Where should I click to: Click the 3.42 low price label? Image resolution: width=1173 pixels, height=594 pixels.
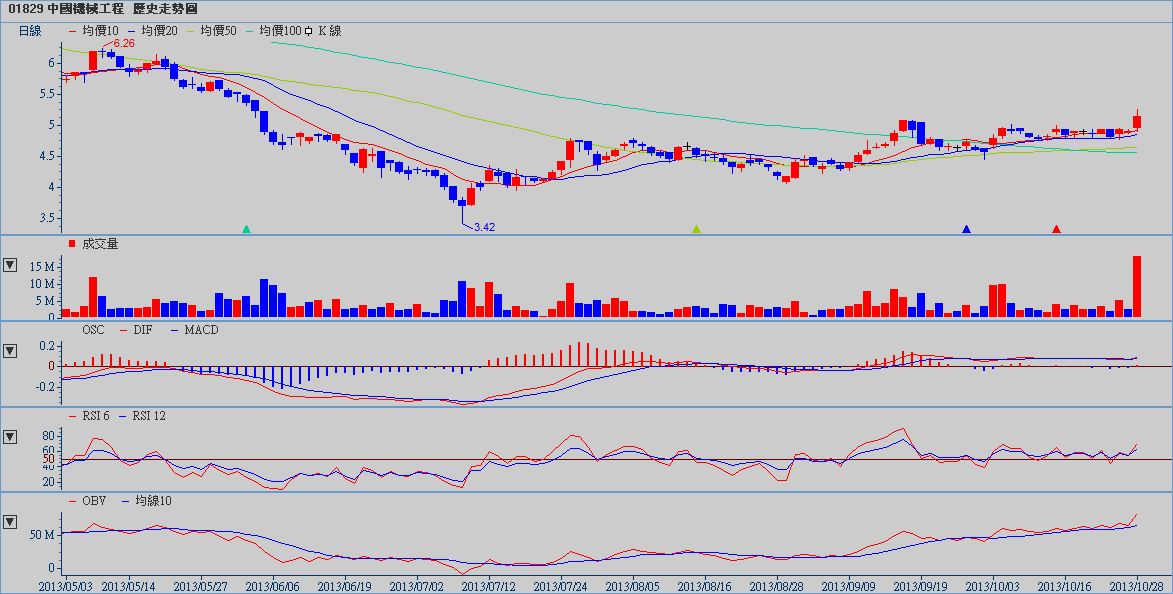click(x=484, y=227)
